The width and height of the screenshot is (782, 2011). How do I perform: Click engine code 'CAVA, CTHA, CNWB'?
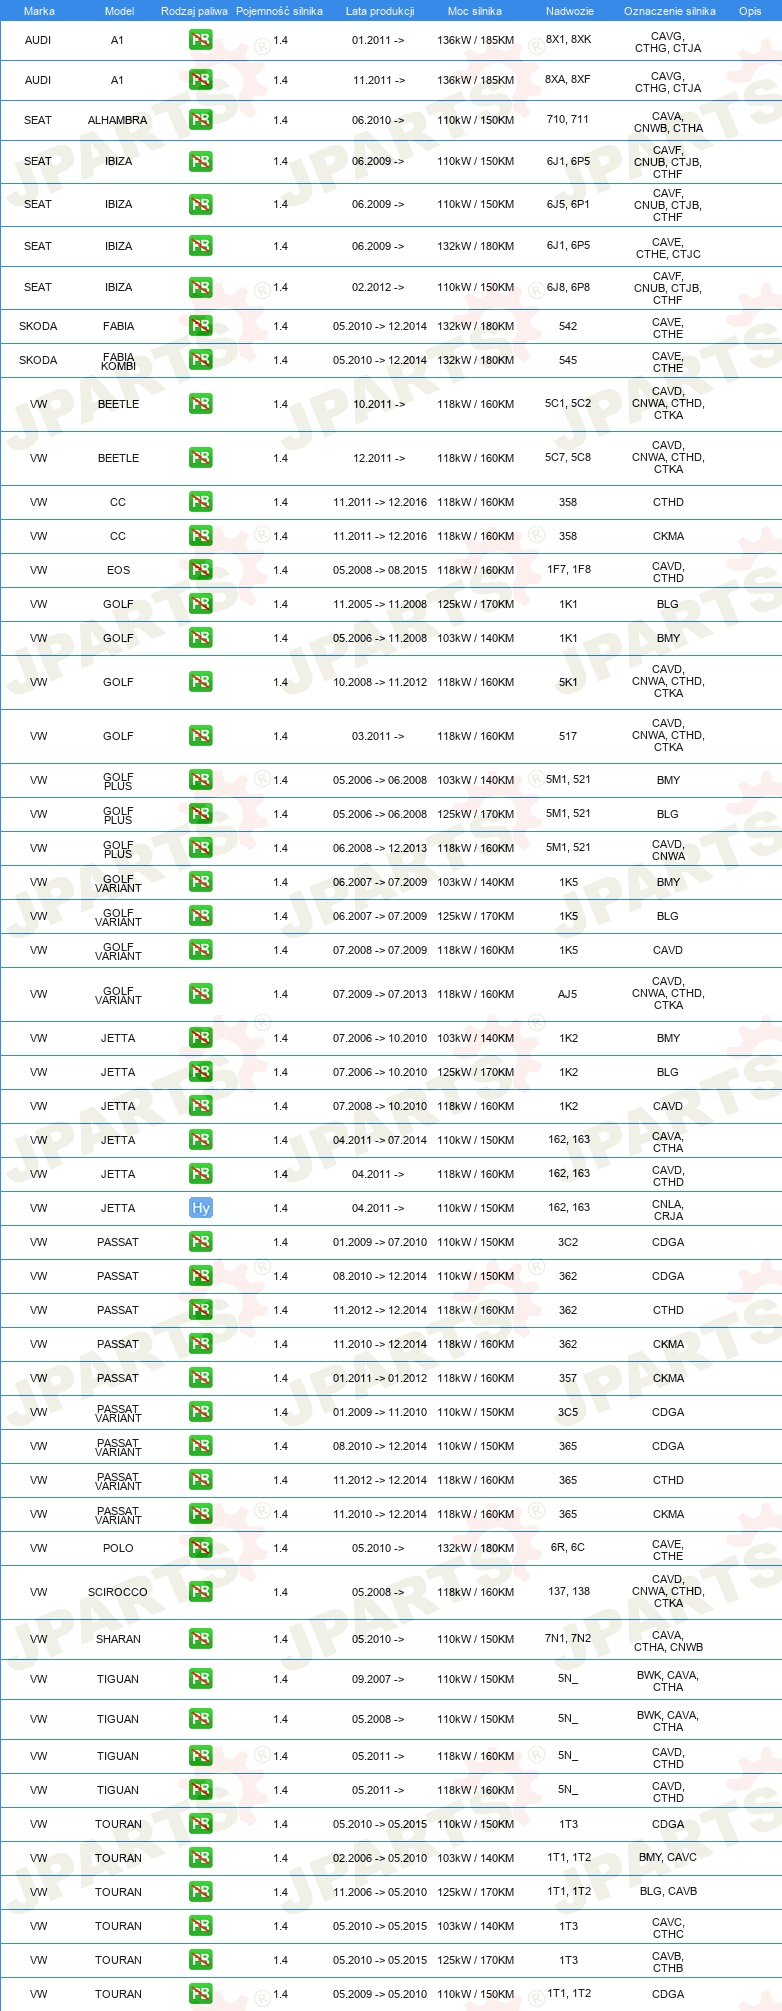(x=668, y=1641)
